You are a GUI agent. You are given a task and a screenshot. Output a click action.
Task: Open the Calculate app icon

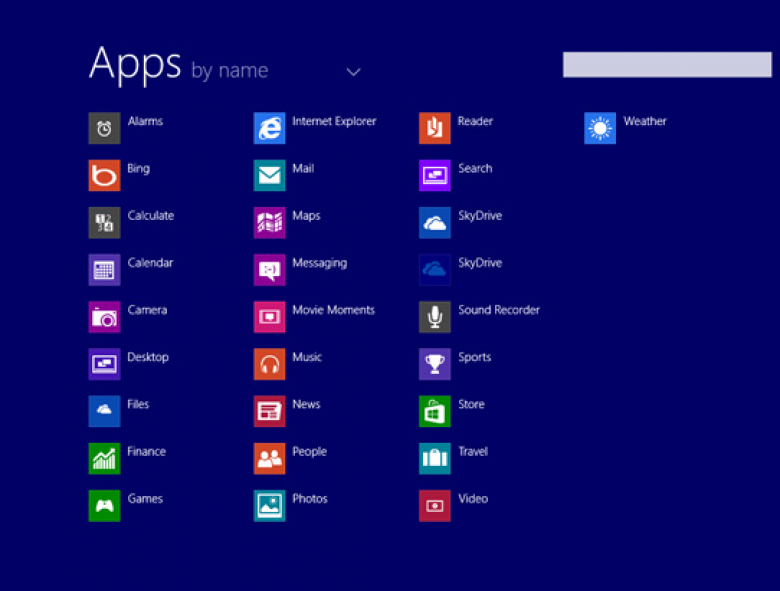pos(104,223)
